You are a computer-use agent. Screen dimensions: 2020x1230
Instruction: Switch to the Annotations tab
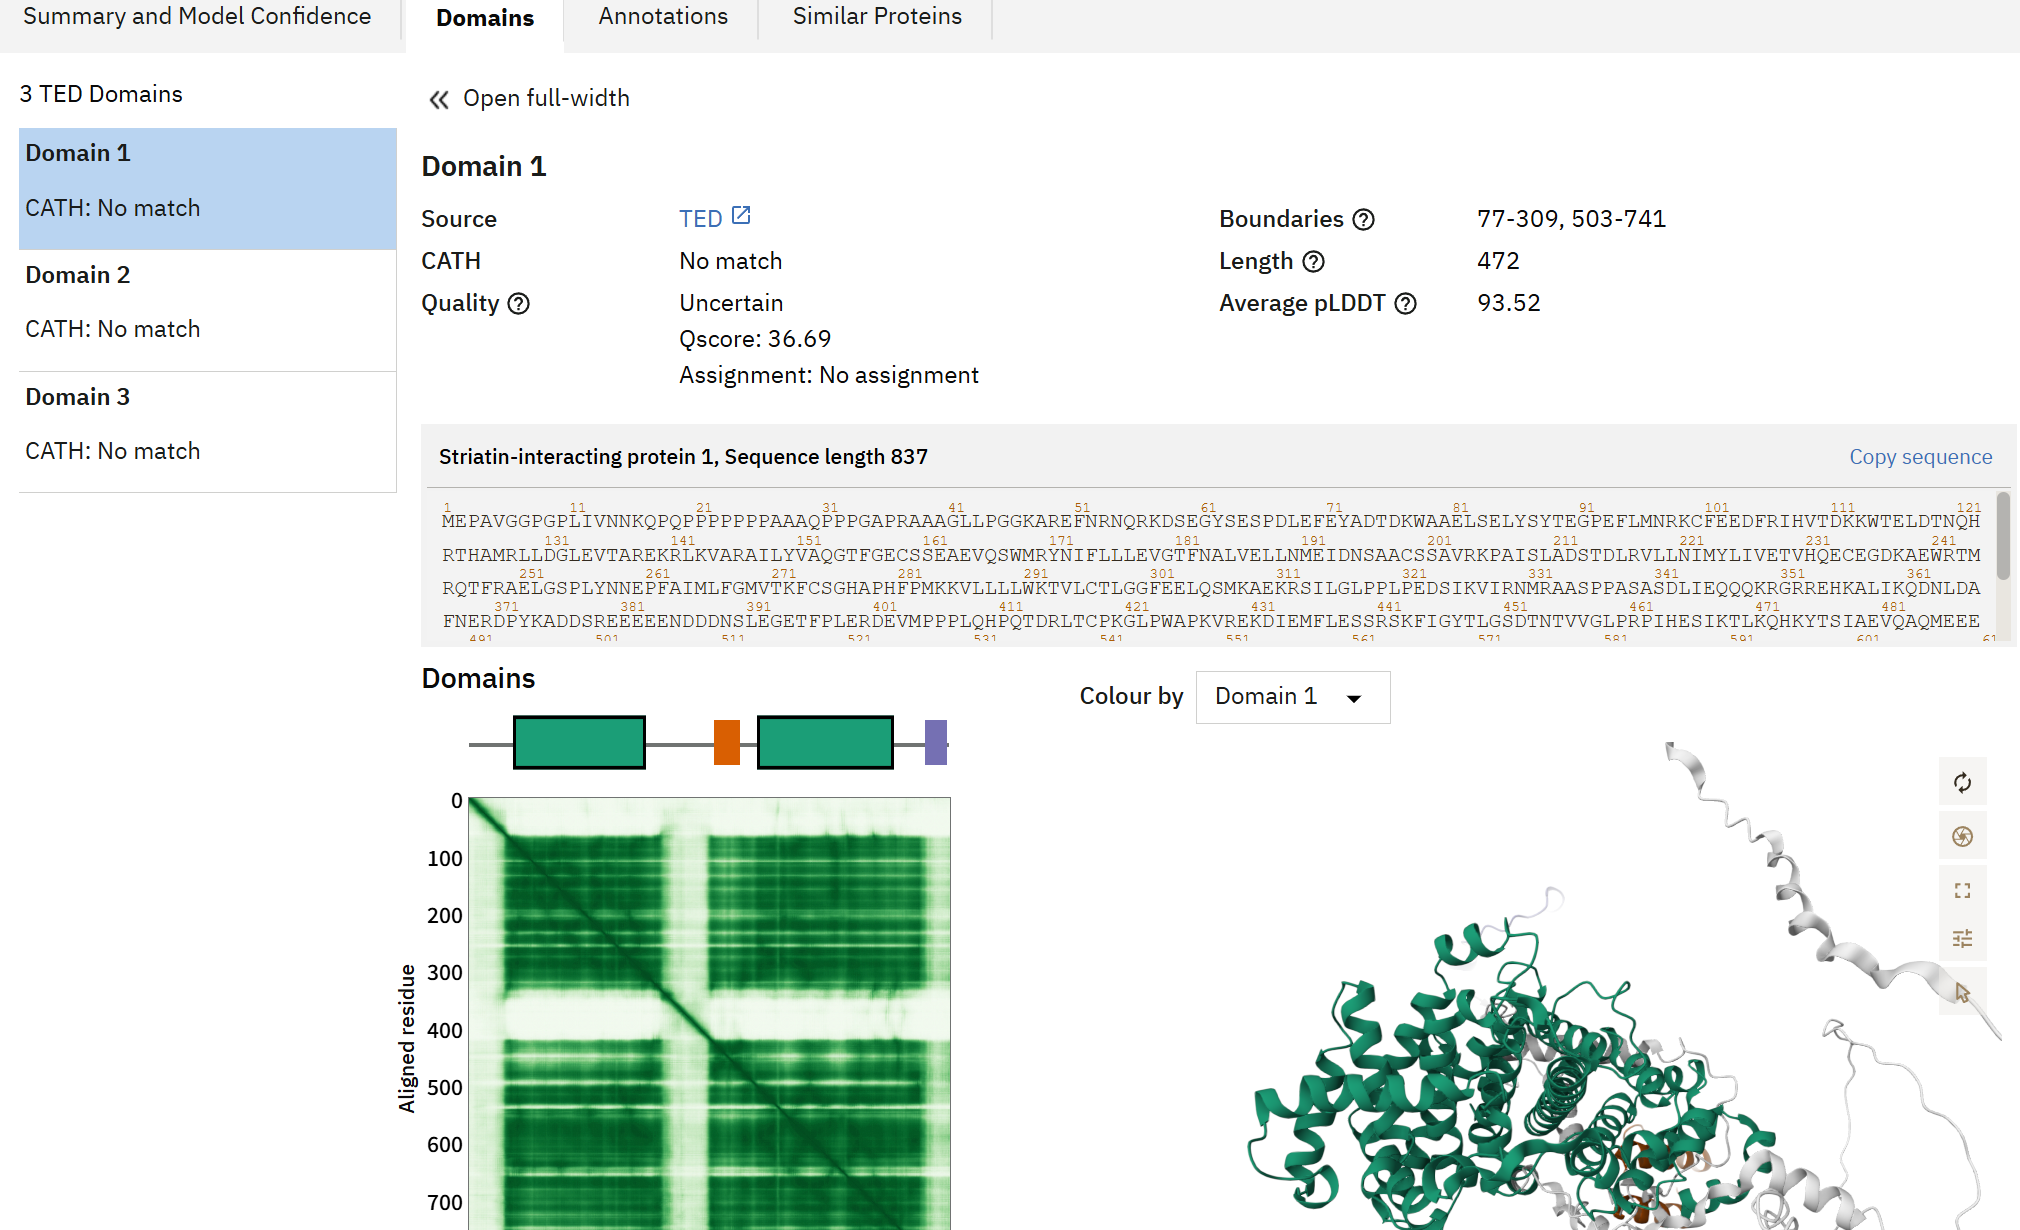point(662,17)
